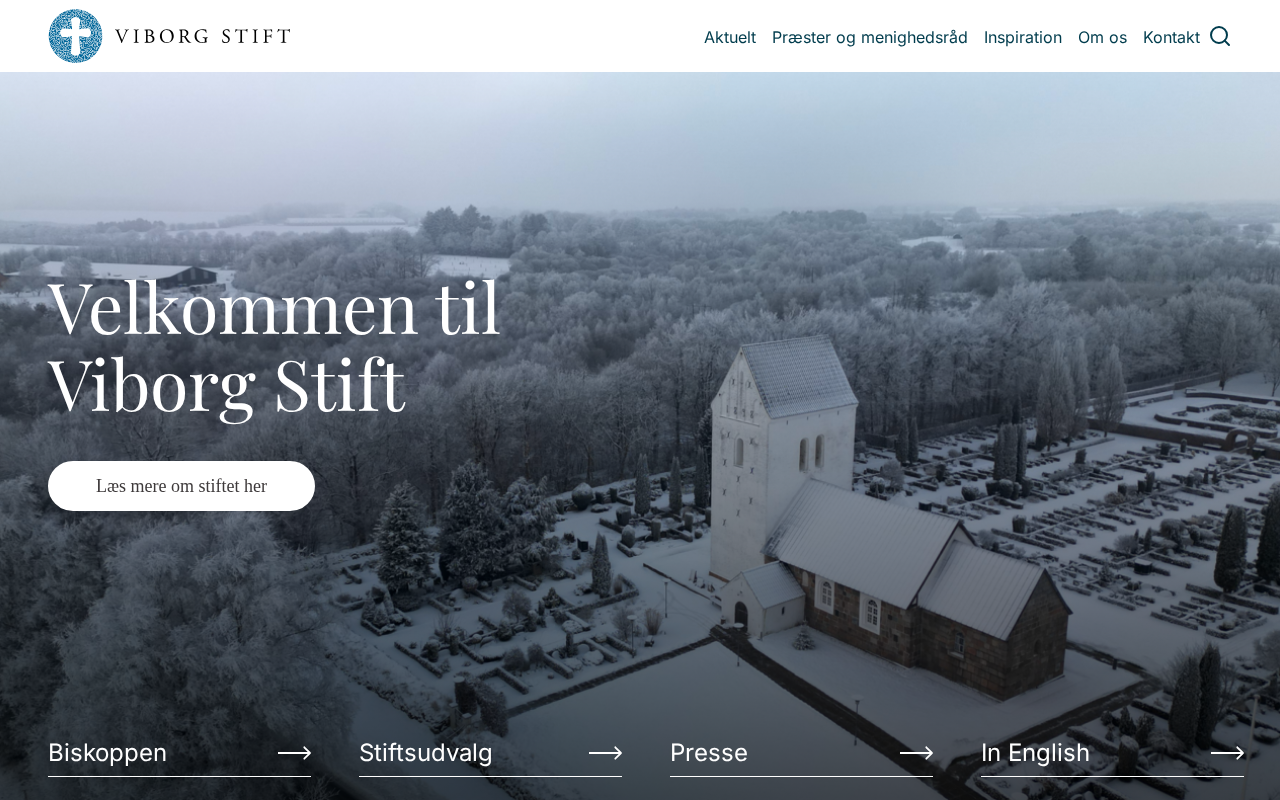1280x800 pixels.
Task: Click the arrow icon beside In English
Action: coord(1228,753)
